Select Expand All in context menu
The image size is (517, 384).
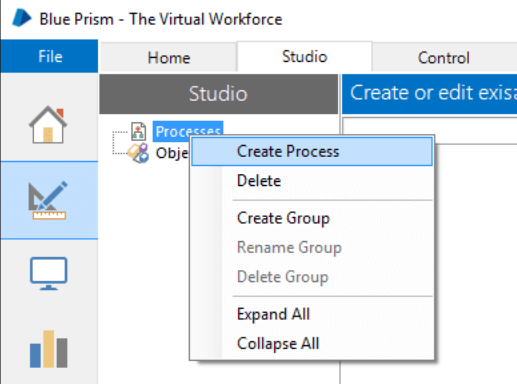[x=312, y=314]
